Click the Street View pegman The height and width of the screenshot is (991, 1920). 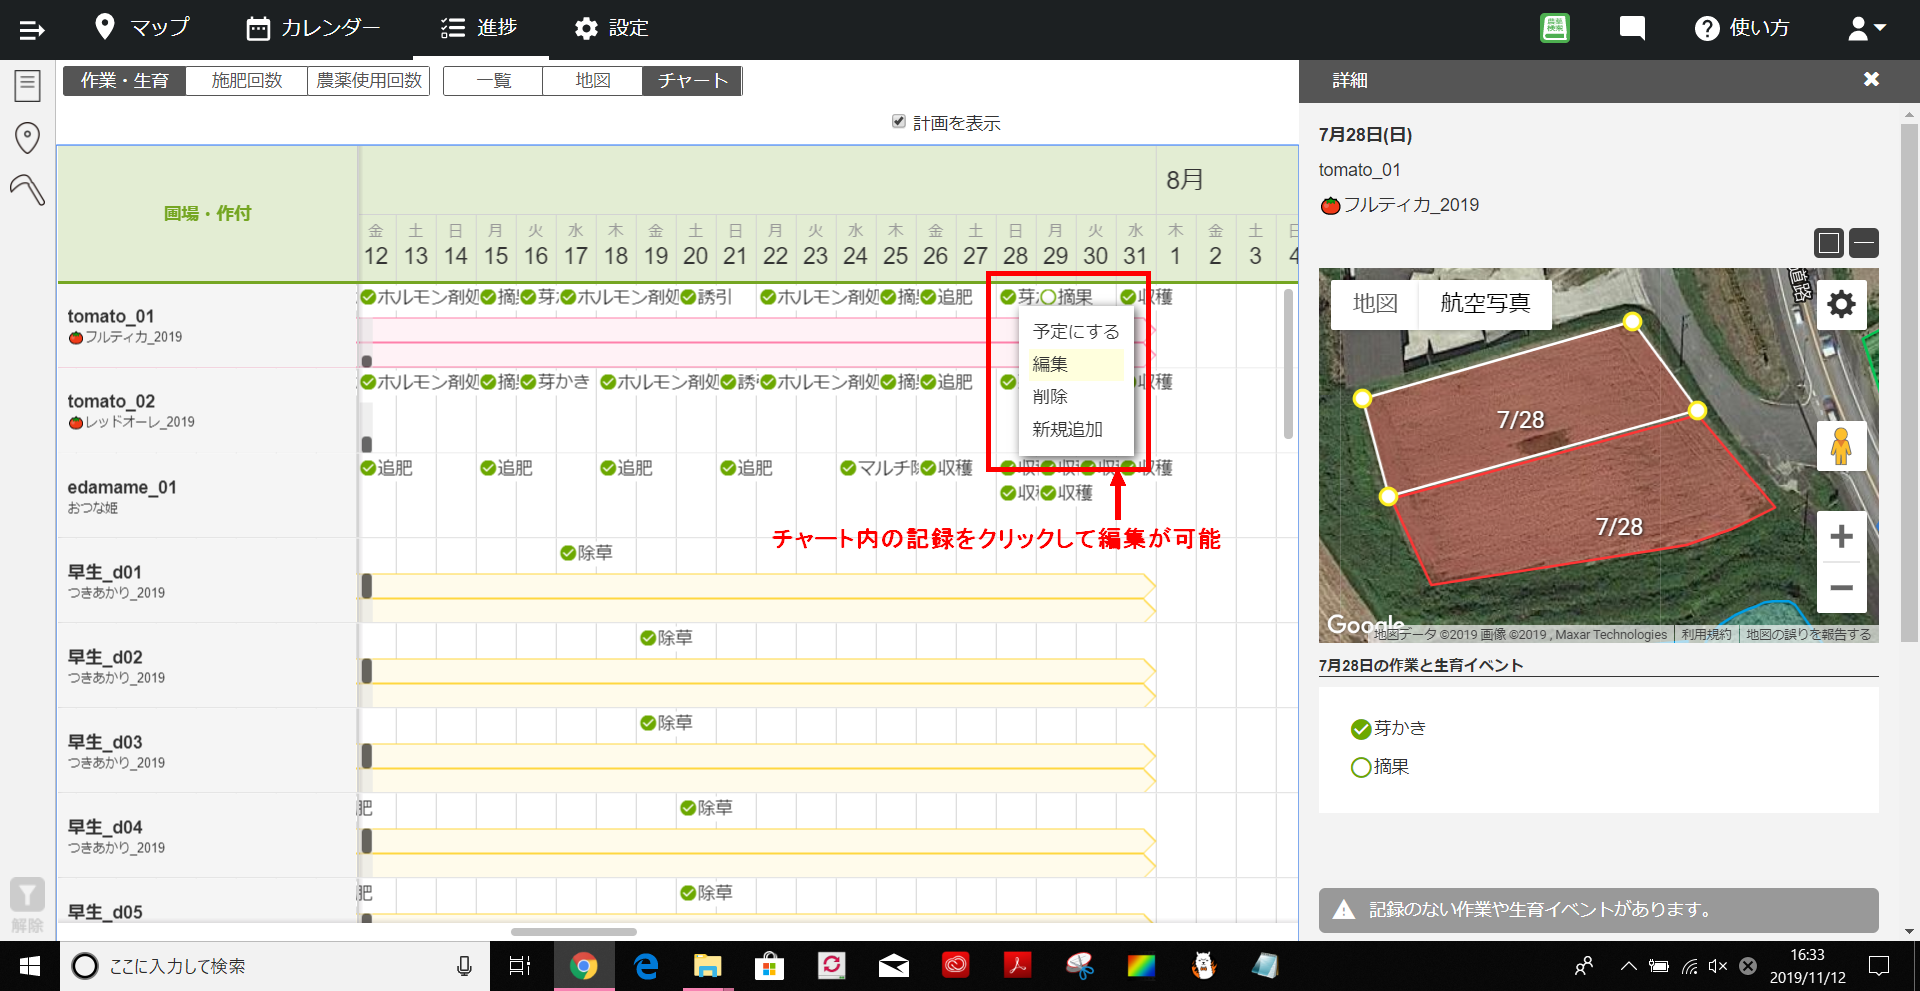point(1841,445)
